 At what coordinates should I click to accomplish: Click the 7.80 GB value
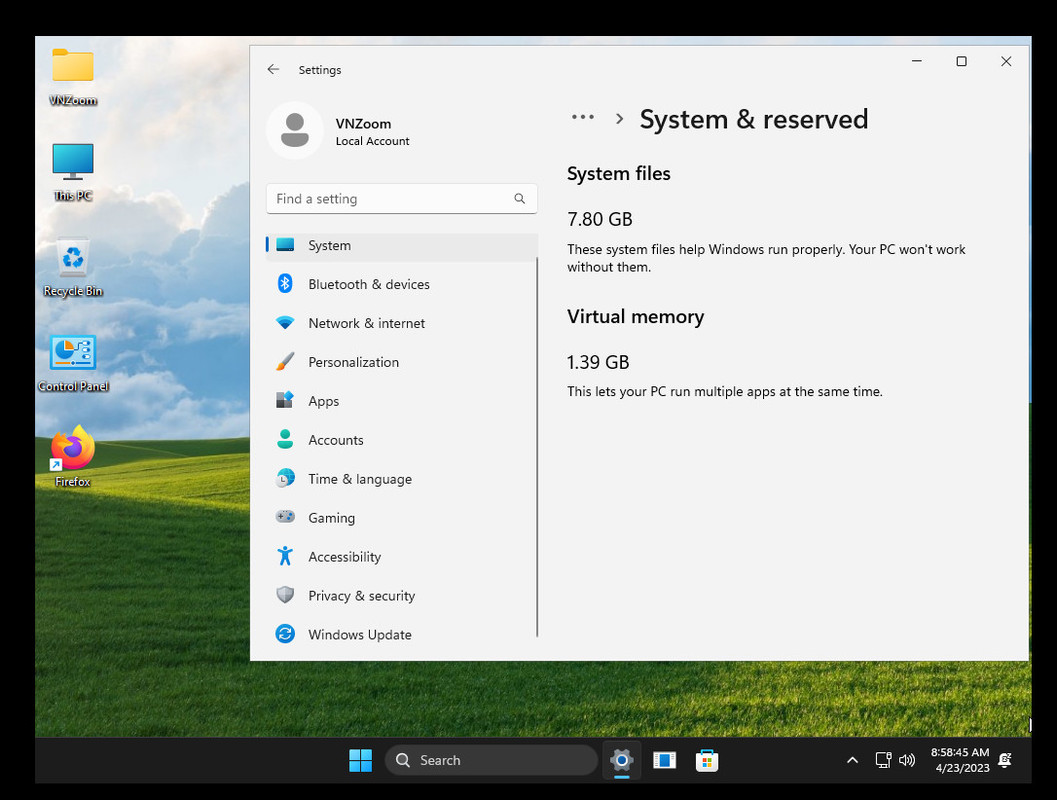600,219
